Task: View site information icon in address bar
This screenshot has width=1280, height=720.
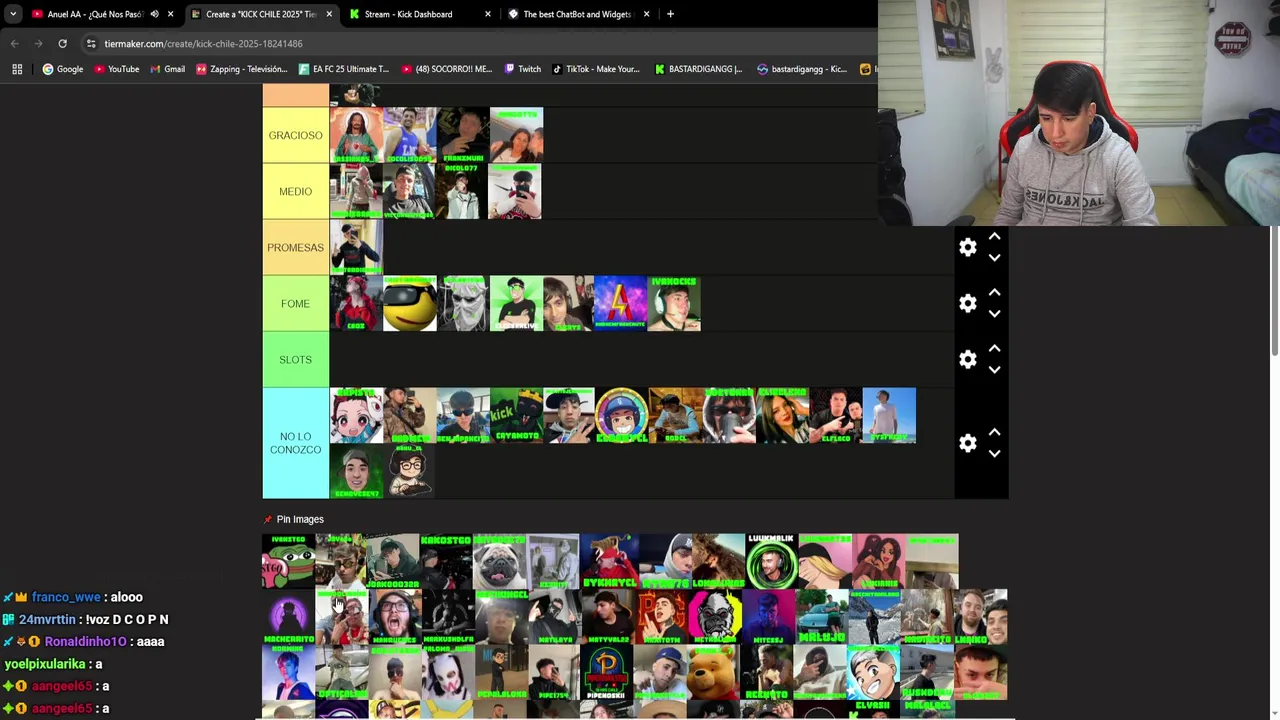Action: 91,44
